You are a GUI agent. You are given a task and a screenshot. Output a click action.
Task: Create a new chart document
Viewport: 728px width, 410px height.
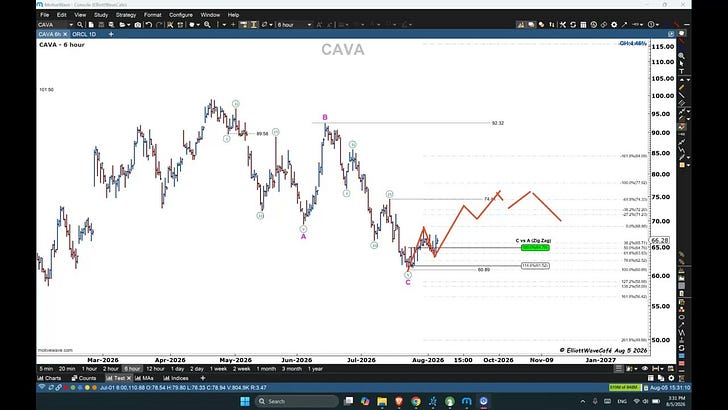point(91,25)
